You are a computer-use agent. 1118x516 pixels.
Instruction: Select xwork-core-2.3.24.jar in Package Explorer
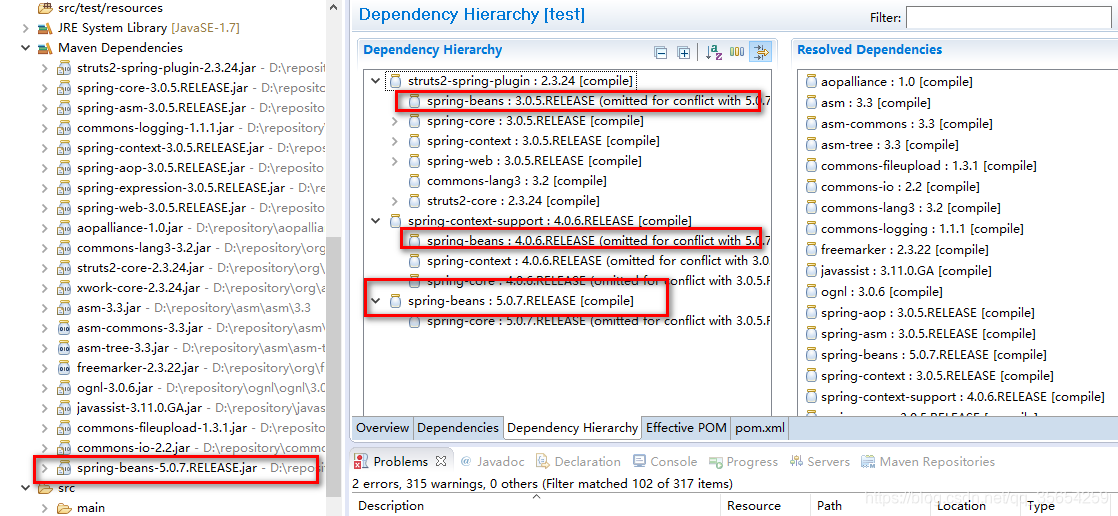tap(140, 288)
